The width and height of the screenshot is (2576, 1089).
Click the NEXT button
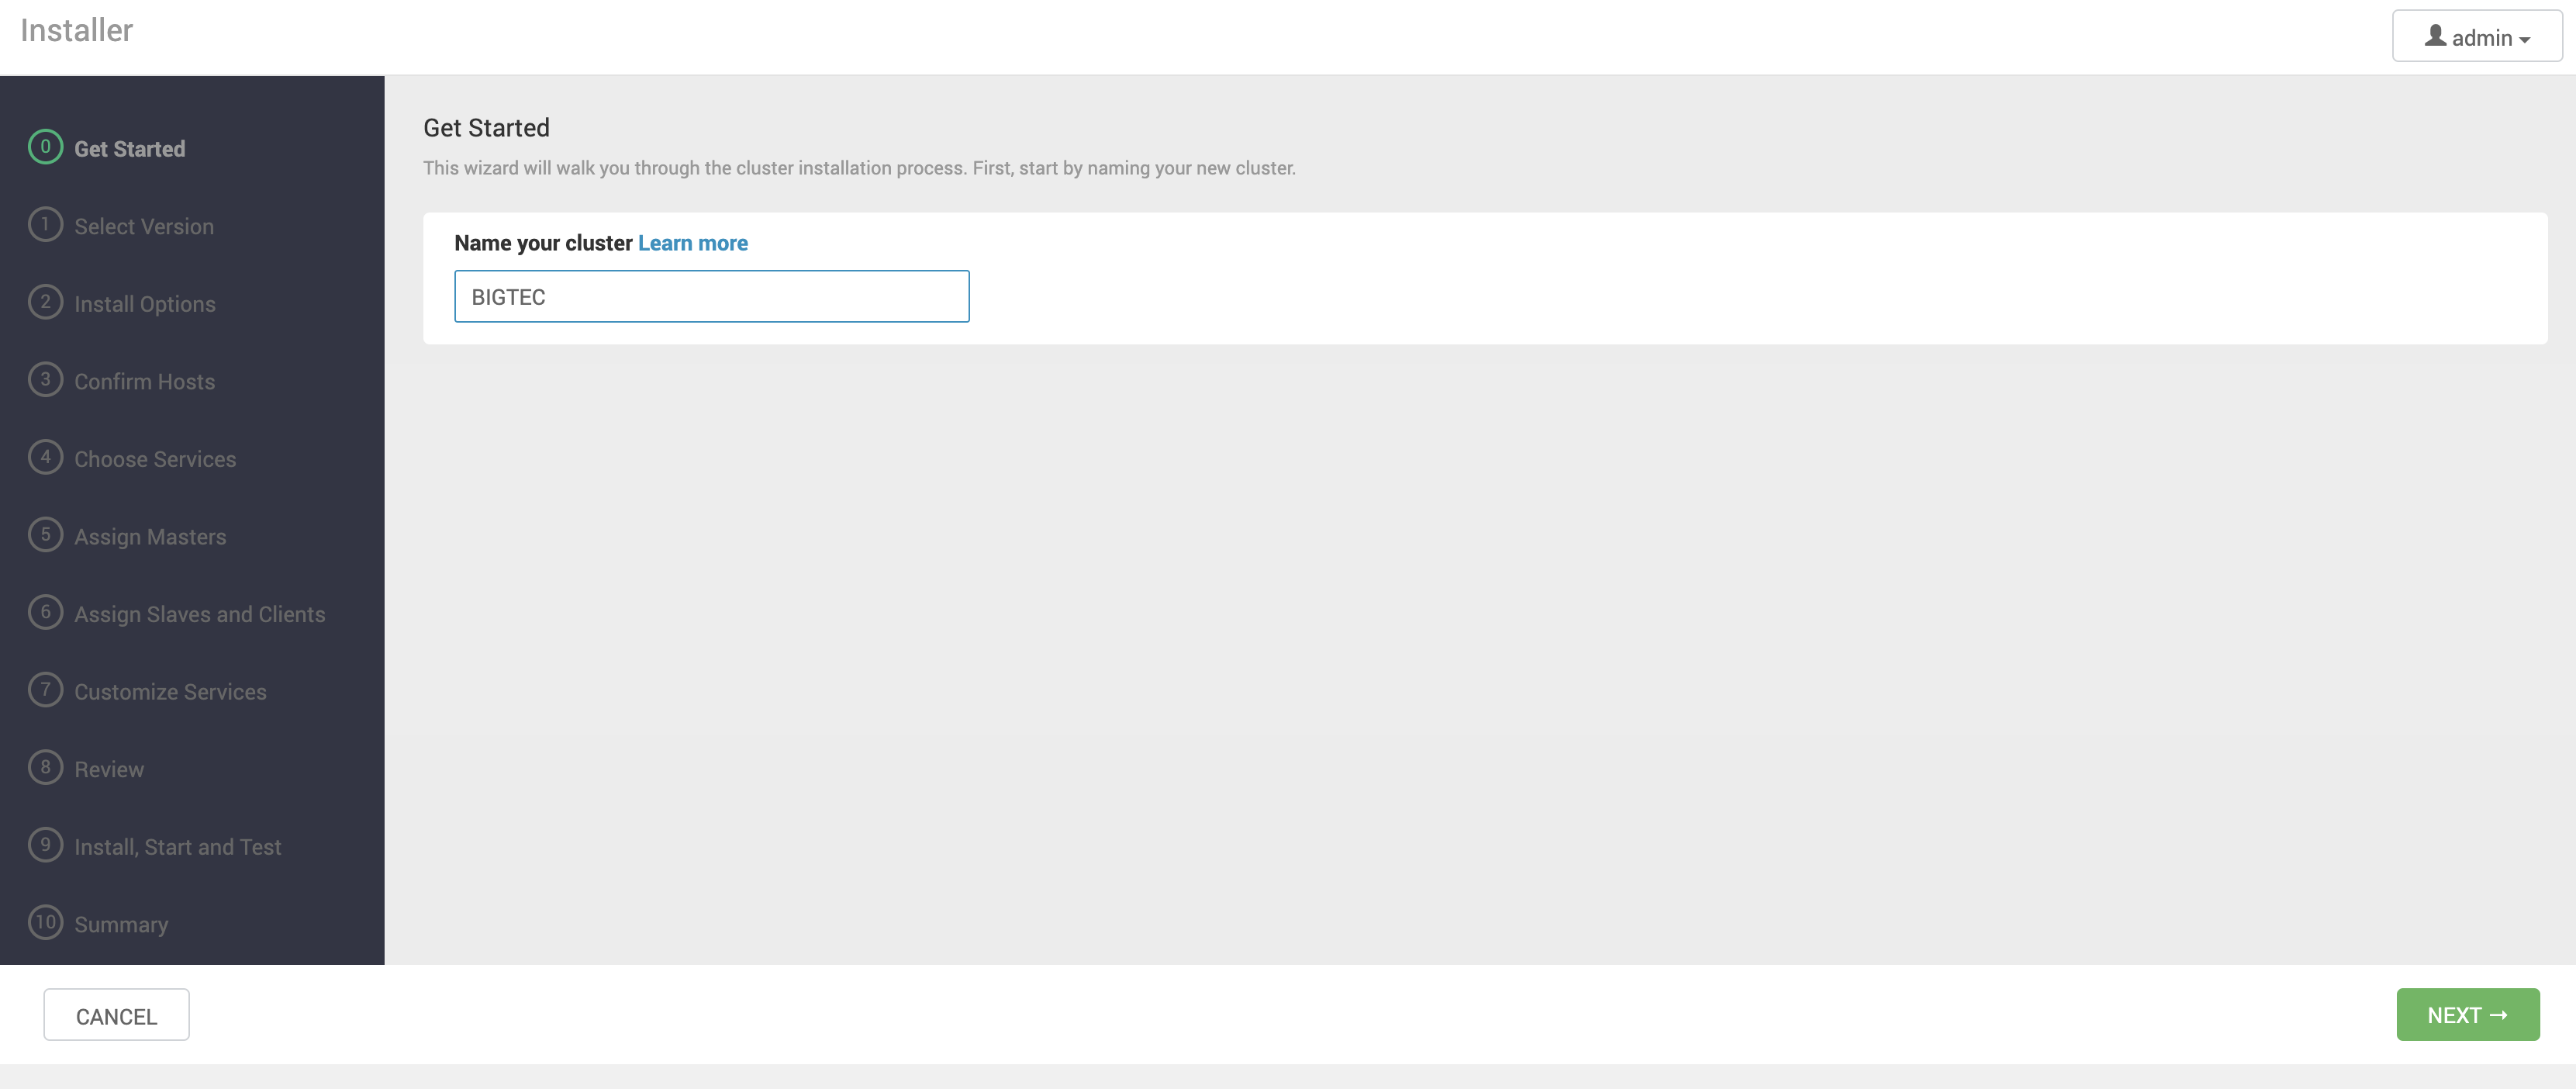2467,1015
